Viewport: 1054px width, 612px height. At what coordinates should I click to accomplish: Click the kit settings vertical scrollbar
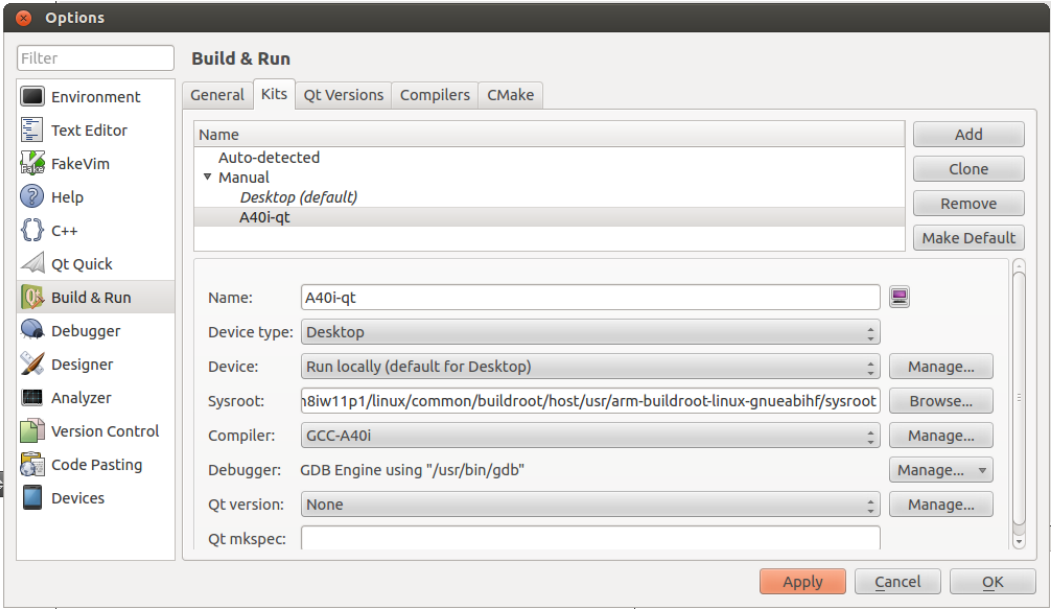point(1019,400)
